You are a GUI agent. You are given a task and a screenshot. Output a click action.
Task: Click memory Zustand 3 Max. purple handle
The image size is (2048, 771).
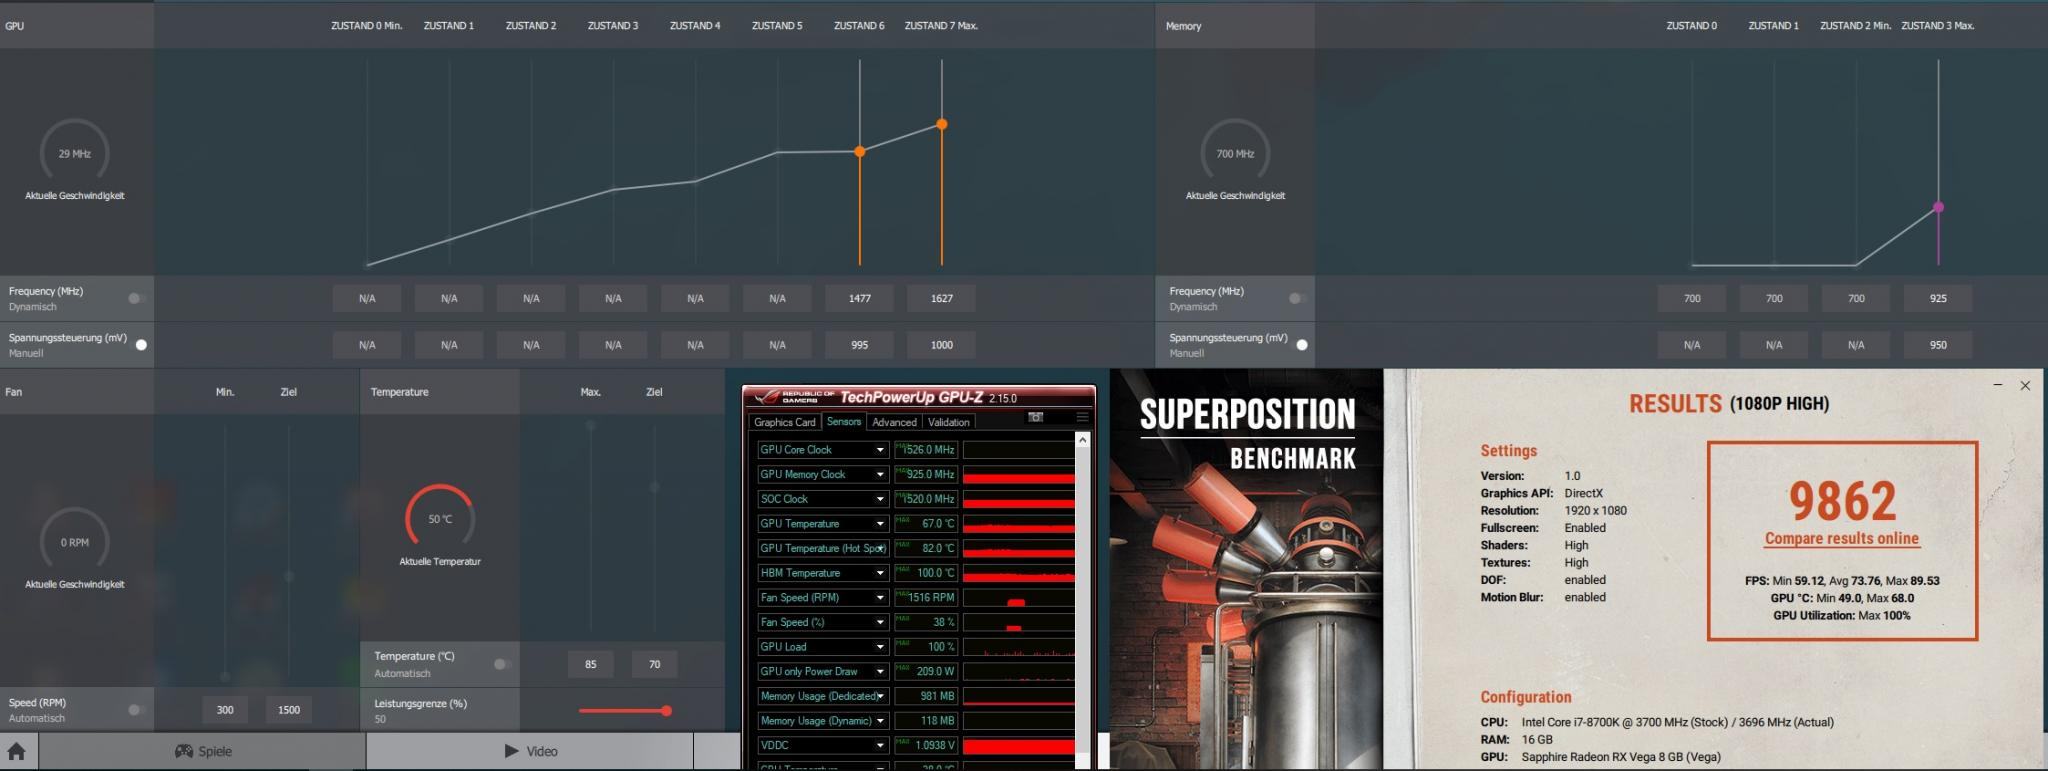(x=1938, y=207)
